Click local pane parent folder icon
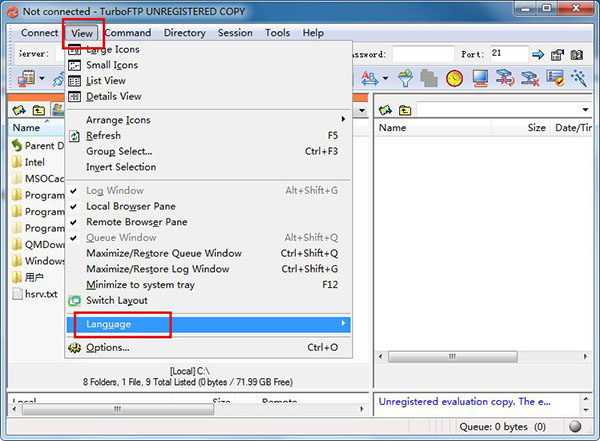600x441 pixels. [x=38, y=111]
